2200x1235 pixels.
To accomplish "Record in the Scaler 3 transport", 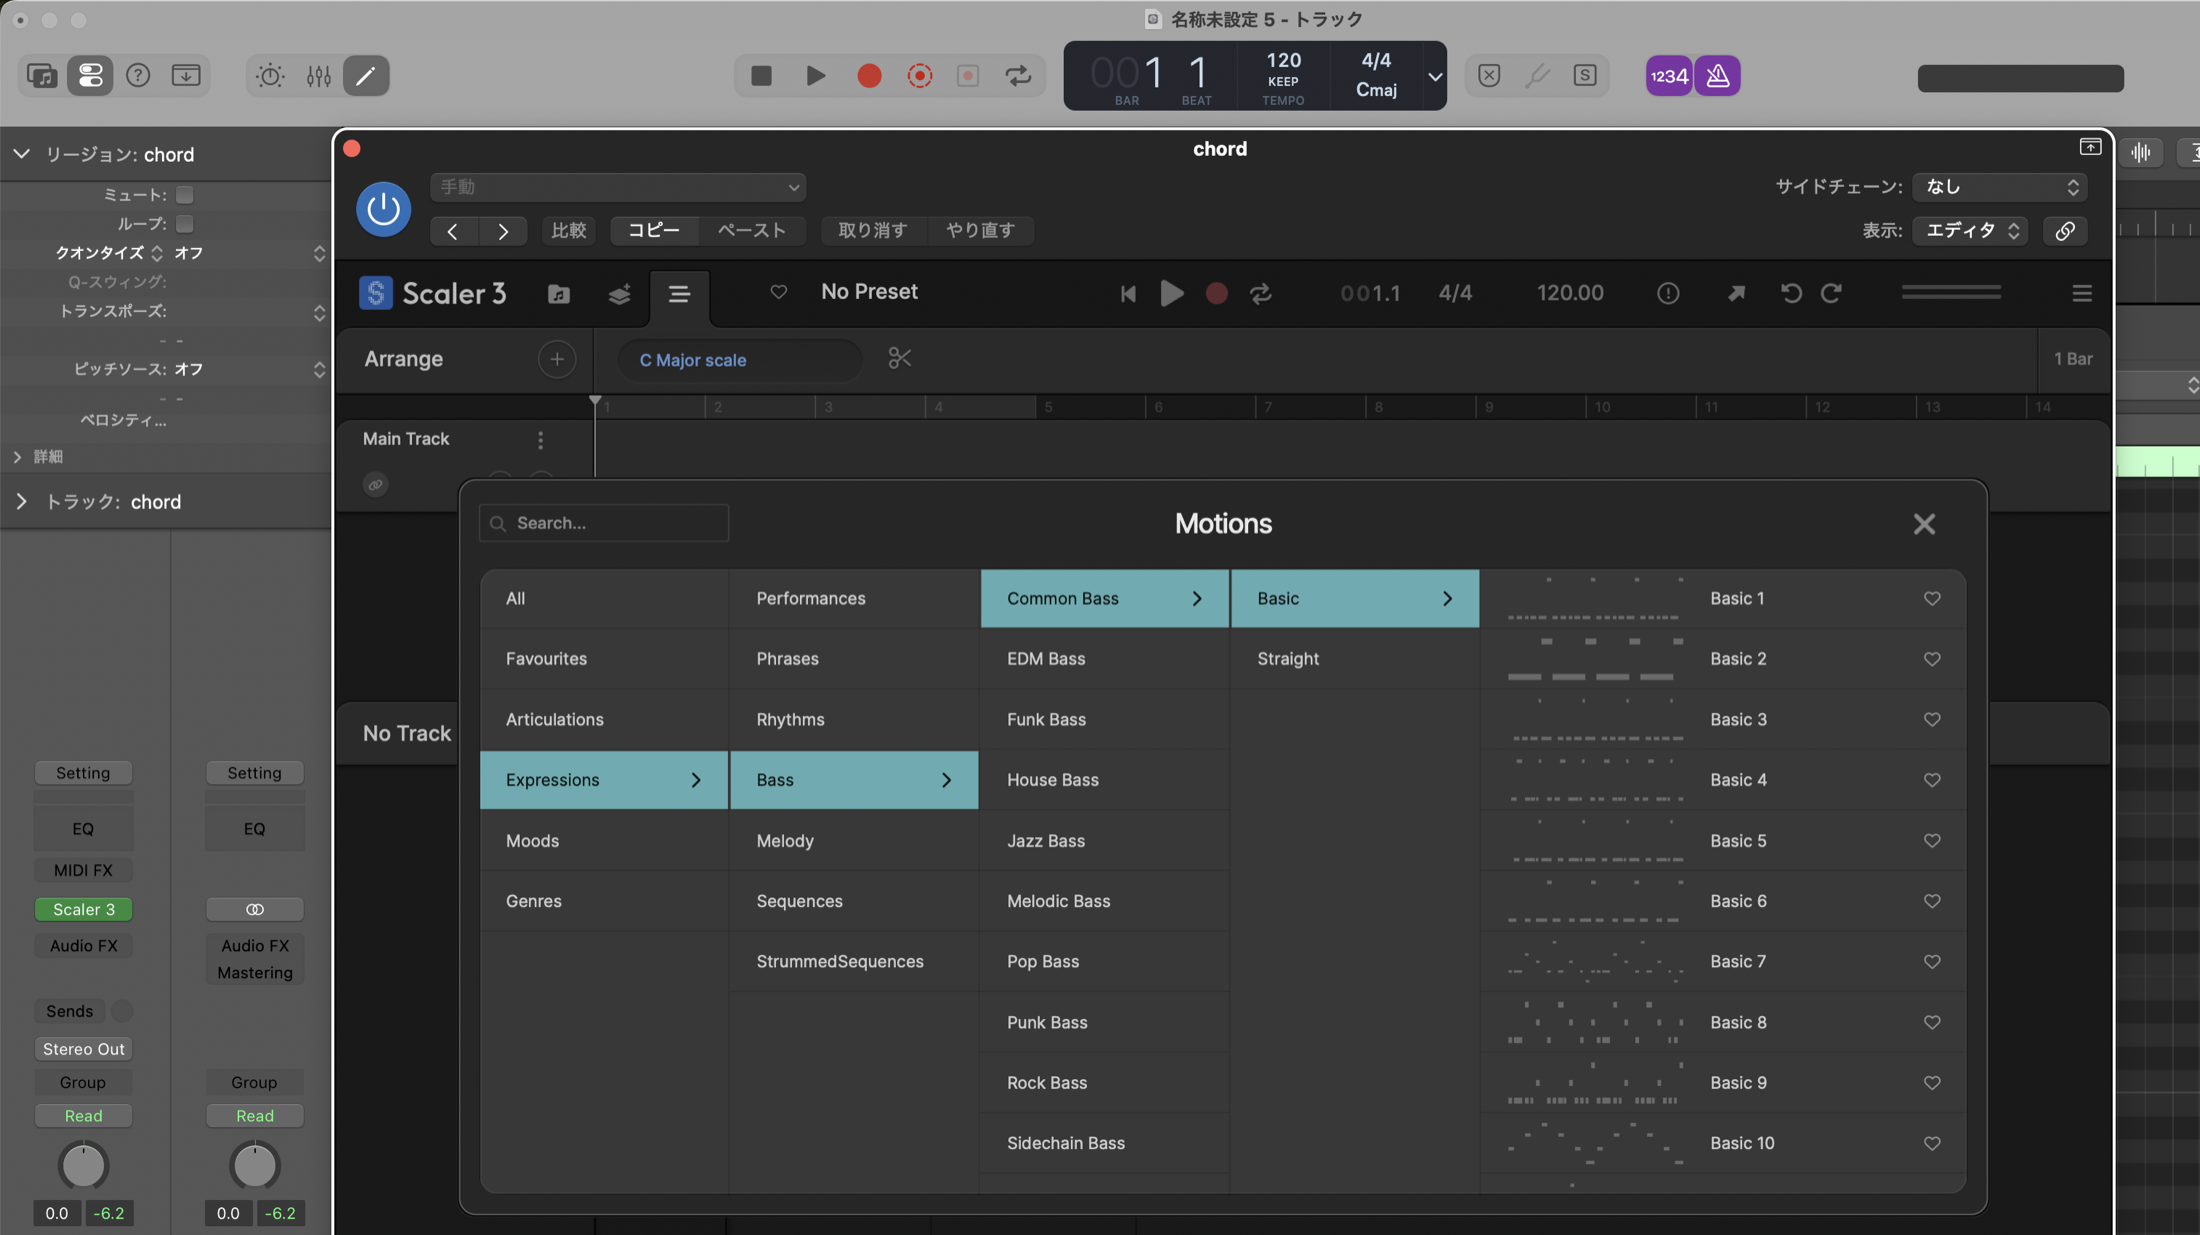I will [x=1216, y=294].
